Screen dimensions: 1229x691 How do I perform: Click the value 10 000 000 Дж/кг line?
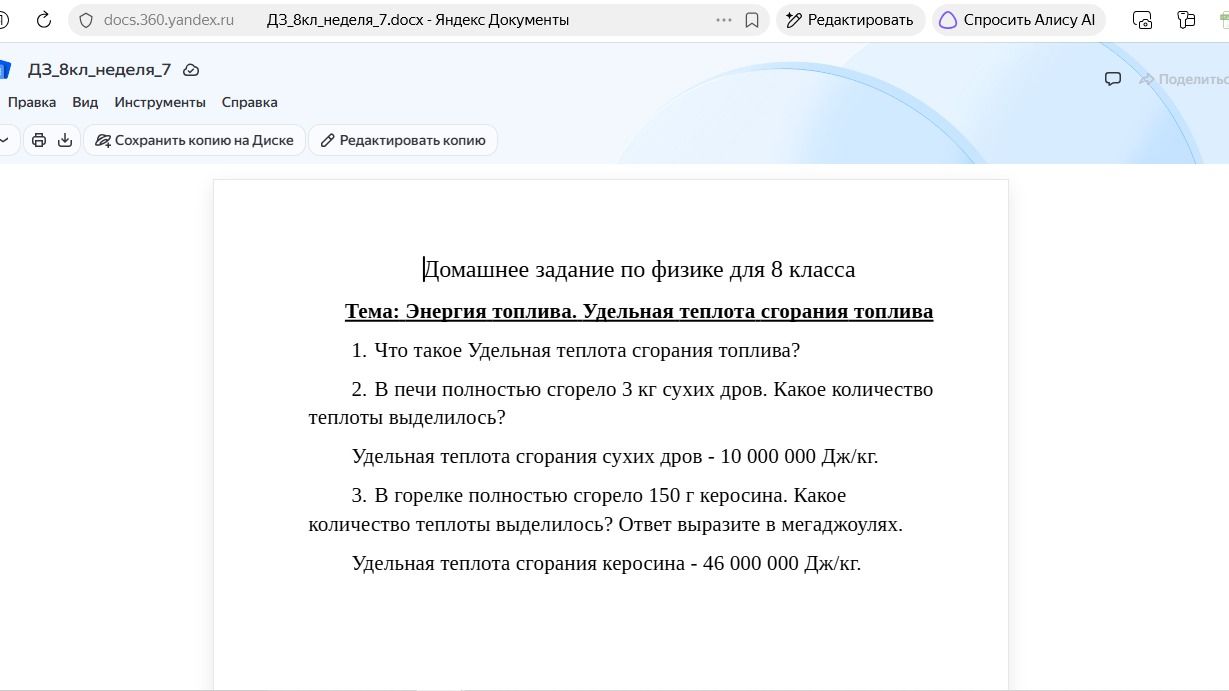point(615,457)
